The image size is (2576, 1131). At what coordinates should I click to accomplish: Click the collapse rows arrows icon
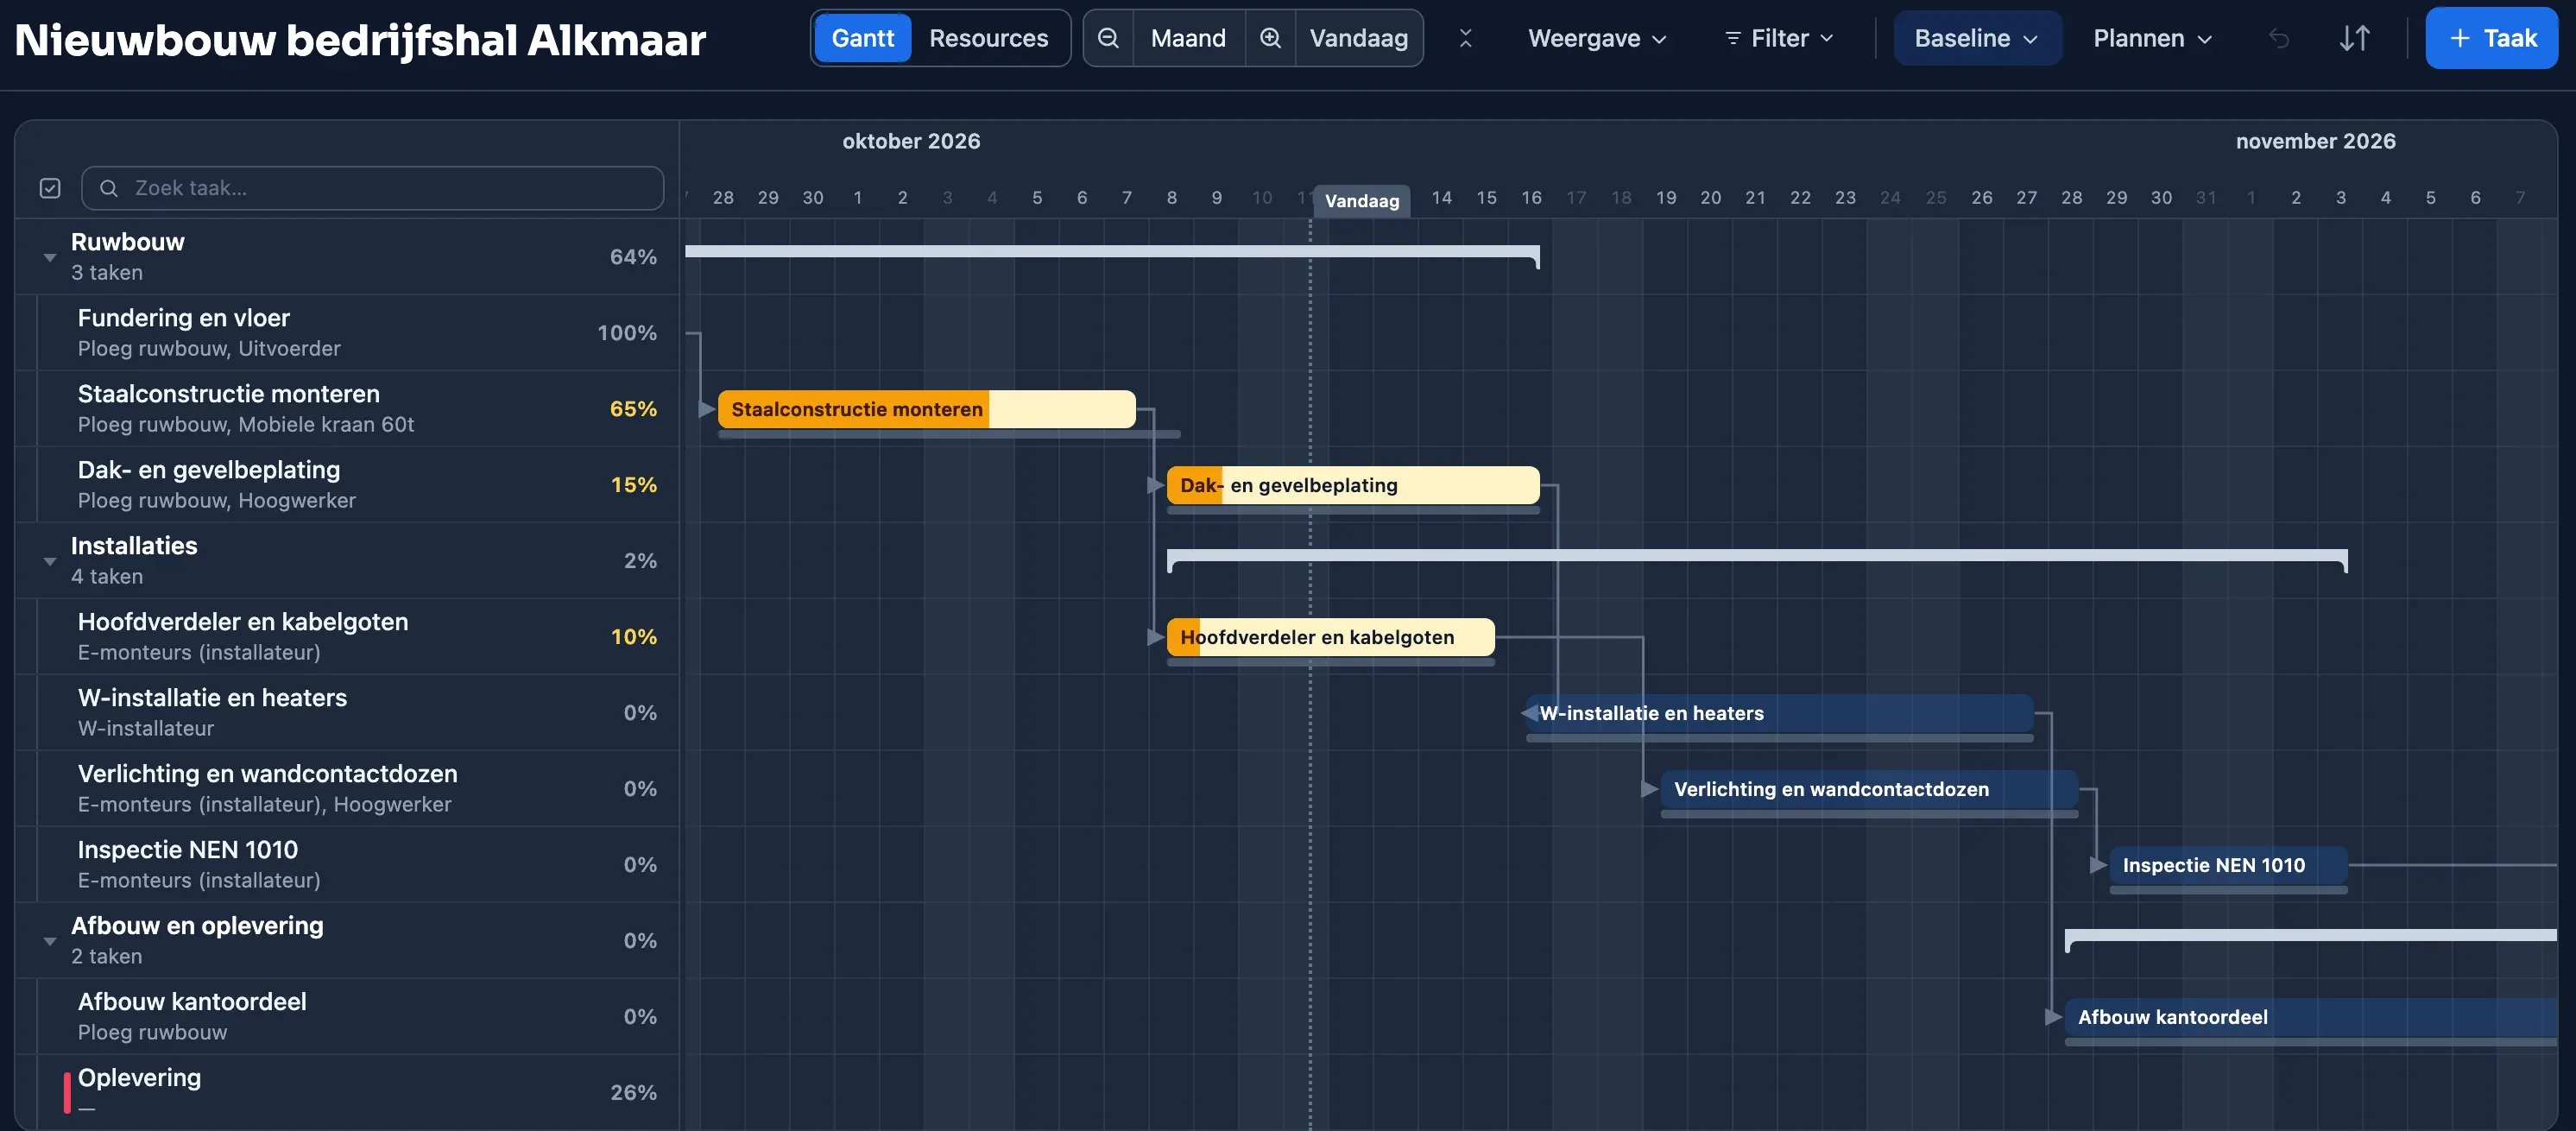(1465, 38)
